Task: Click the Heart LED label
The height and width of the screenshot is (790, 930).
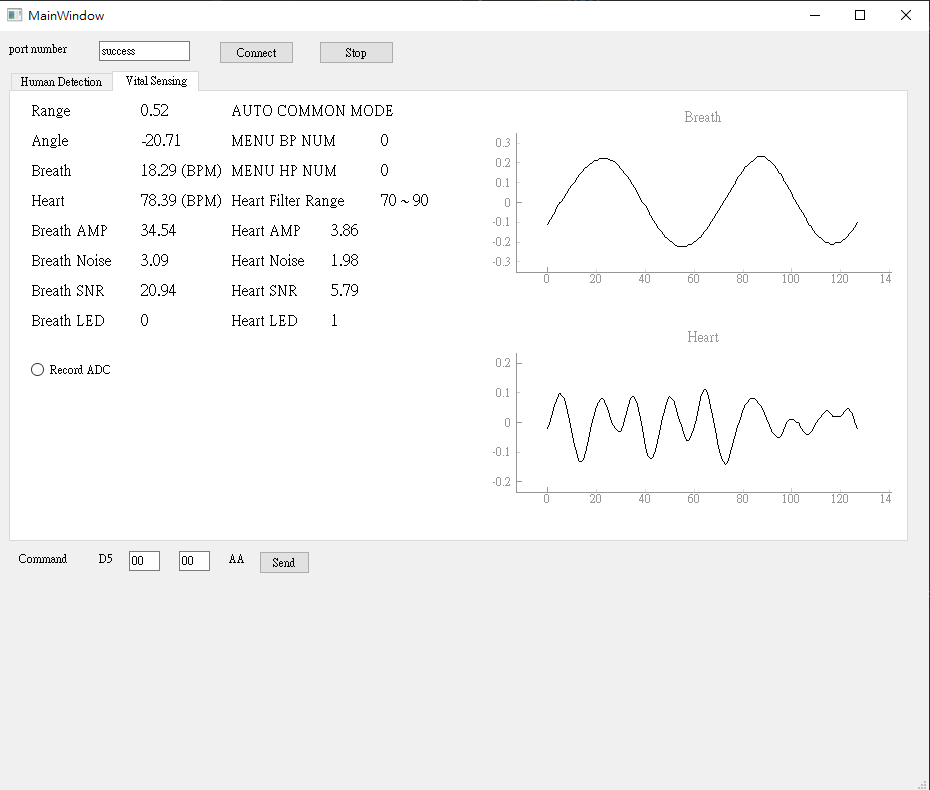Action: click(264, 320)
